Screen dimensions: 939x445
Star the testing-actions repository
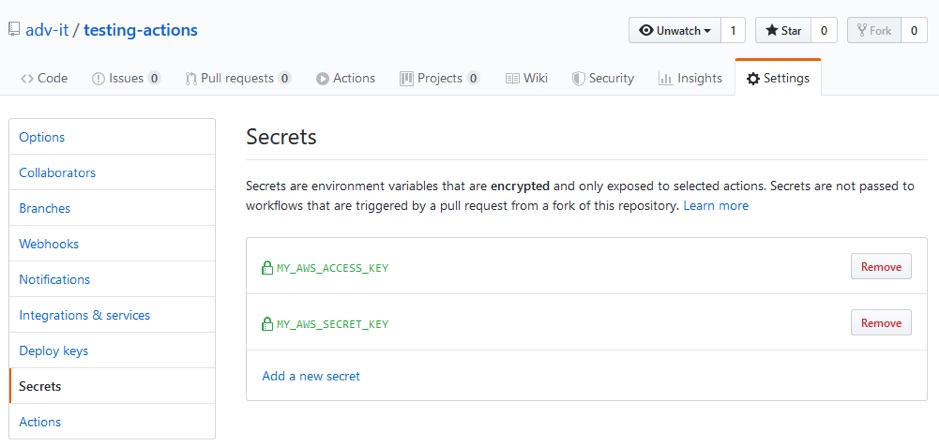[783, 31]
